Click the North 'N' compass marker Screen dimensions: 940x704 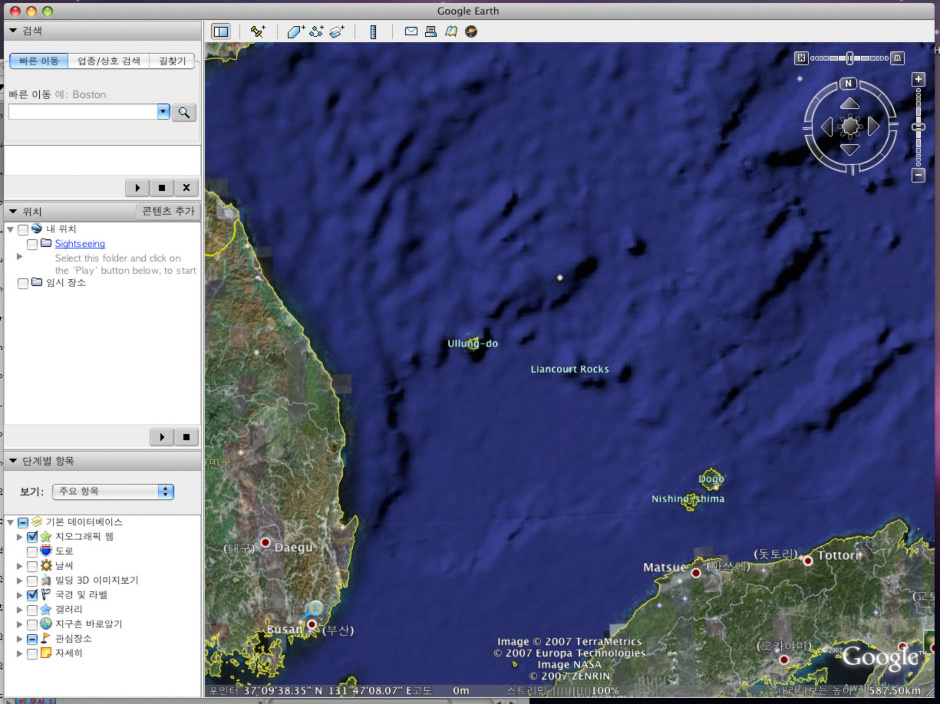pos(848,83)
